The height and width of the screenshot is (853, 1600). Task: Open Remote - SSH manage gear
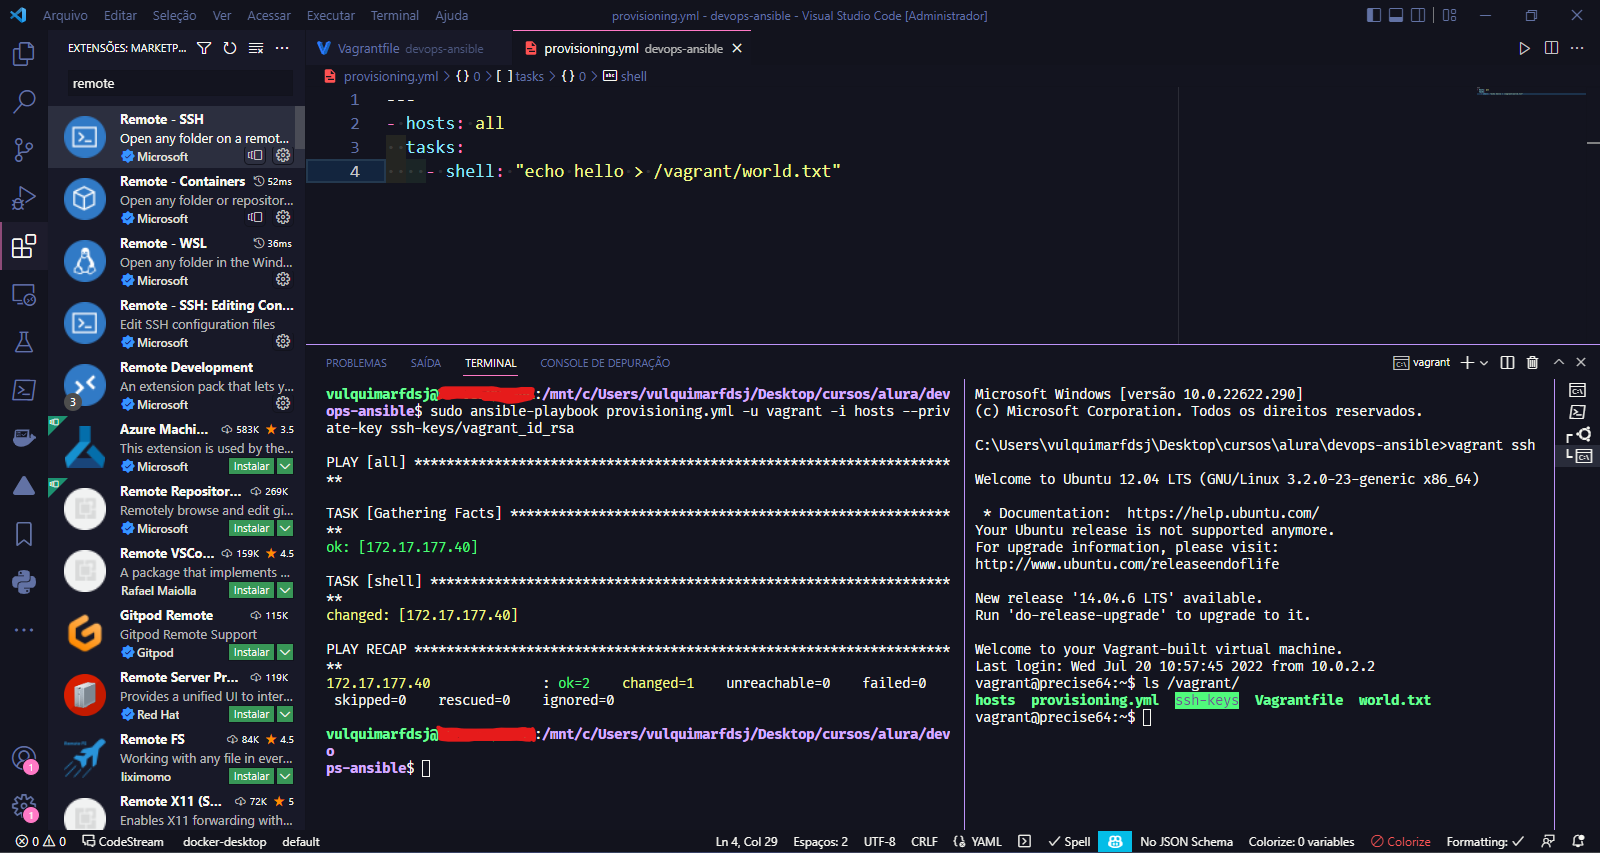click(283, 155)
